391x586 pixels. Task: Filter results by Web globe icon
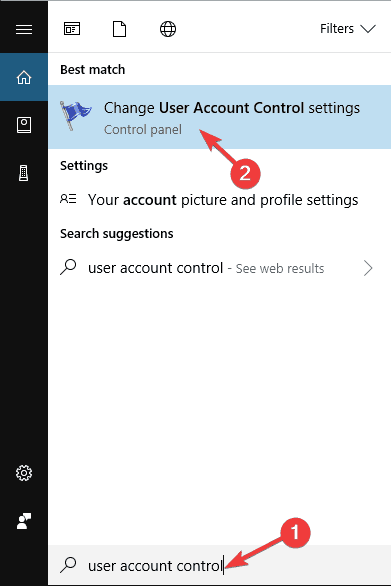pyautogui.click(x=168, y=29)
